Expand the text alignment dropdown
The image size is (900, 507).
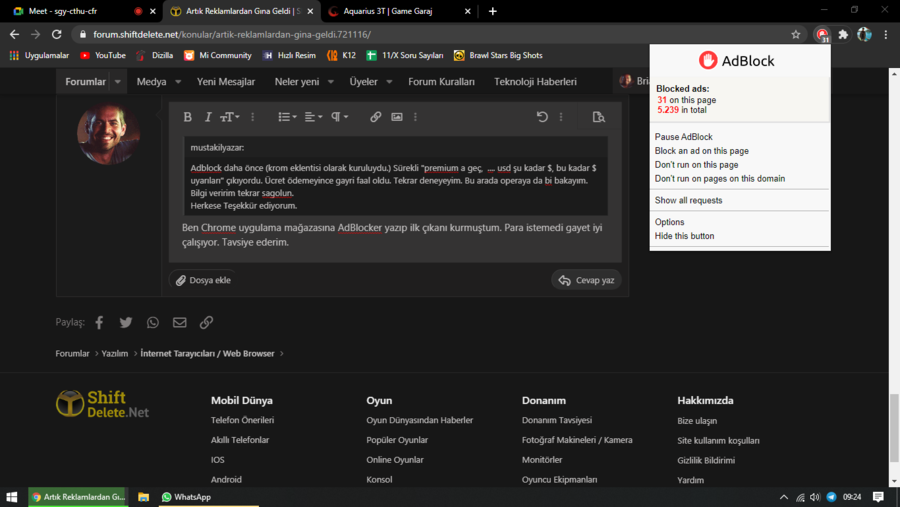pyautogui.click(x=314, y=117)
